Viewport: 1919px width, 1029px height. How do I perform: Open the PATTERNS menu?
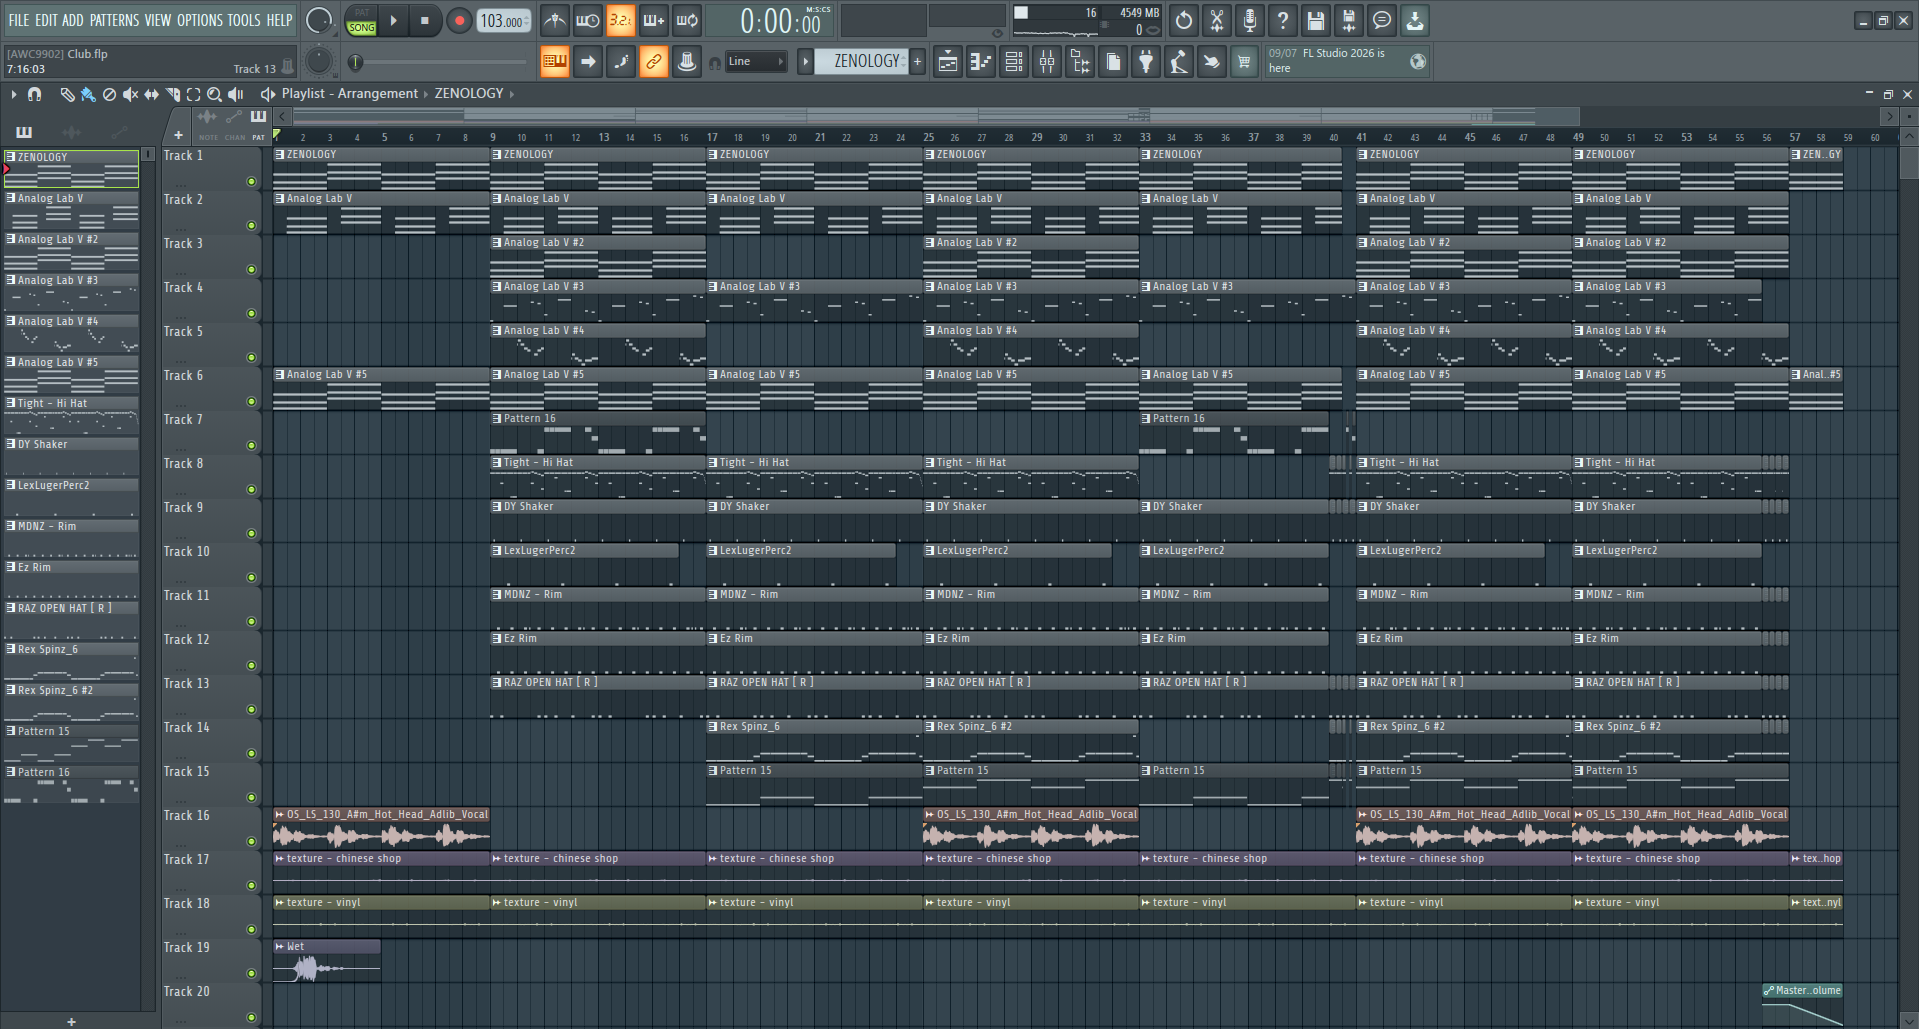tap(115, 20)
